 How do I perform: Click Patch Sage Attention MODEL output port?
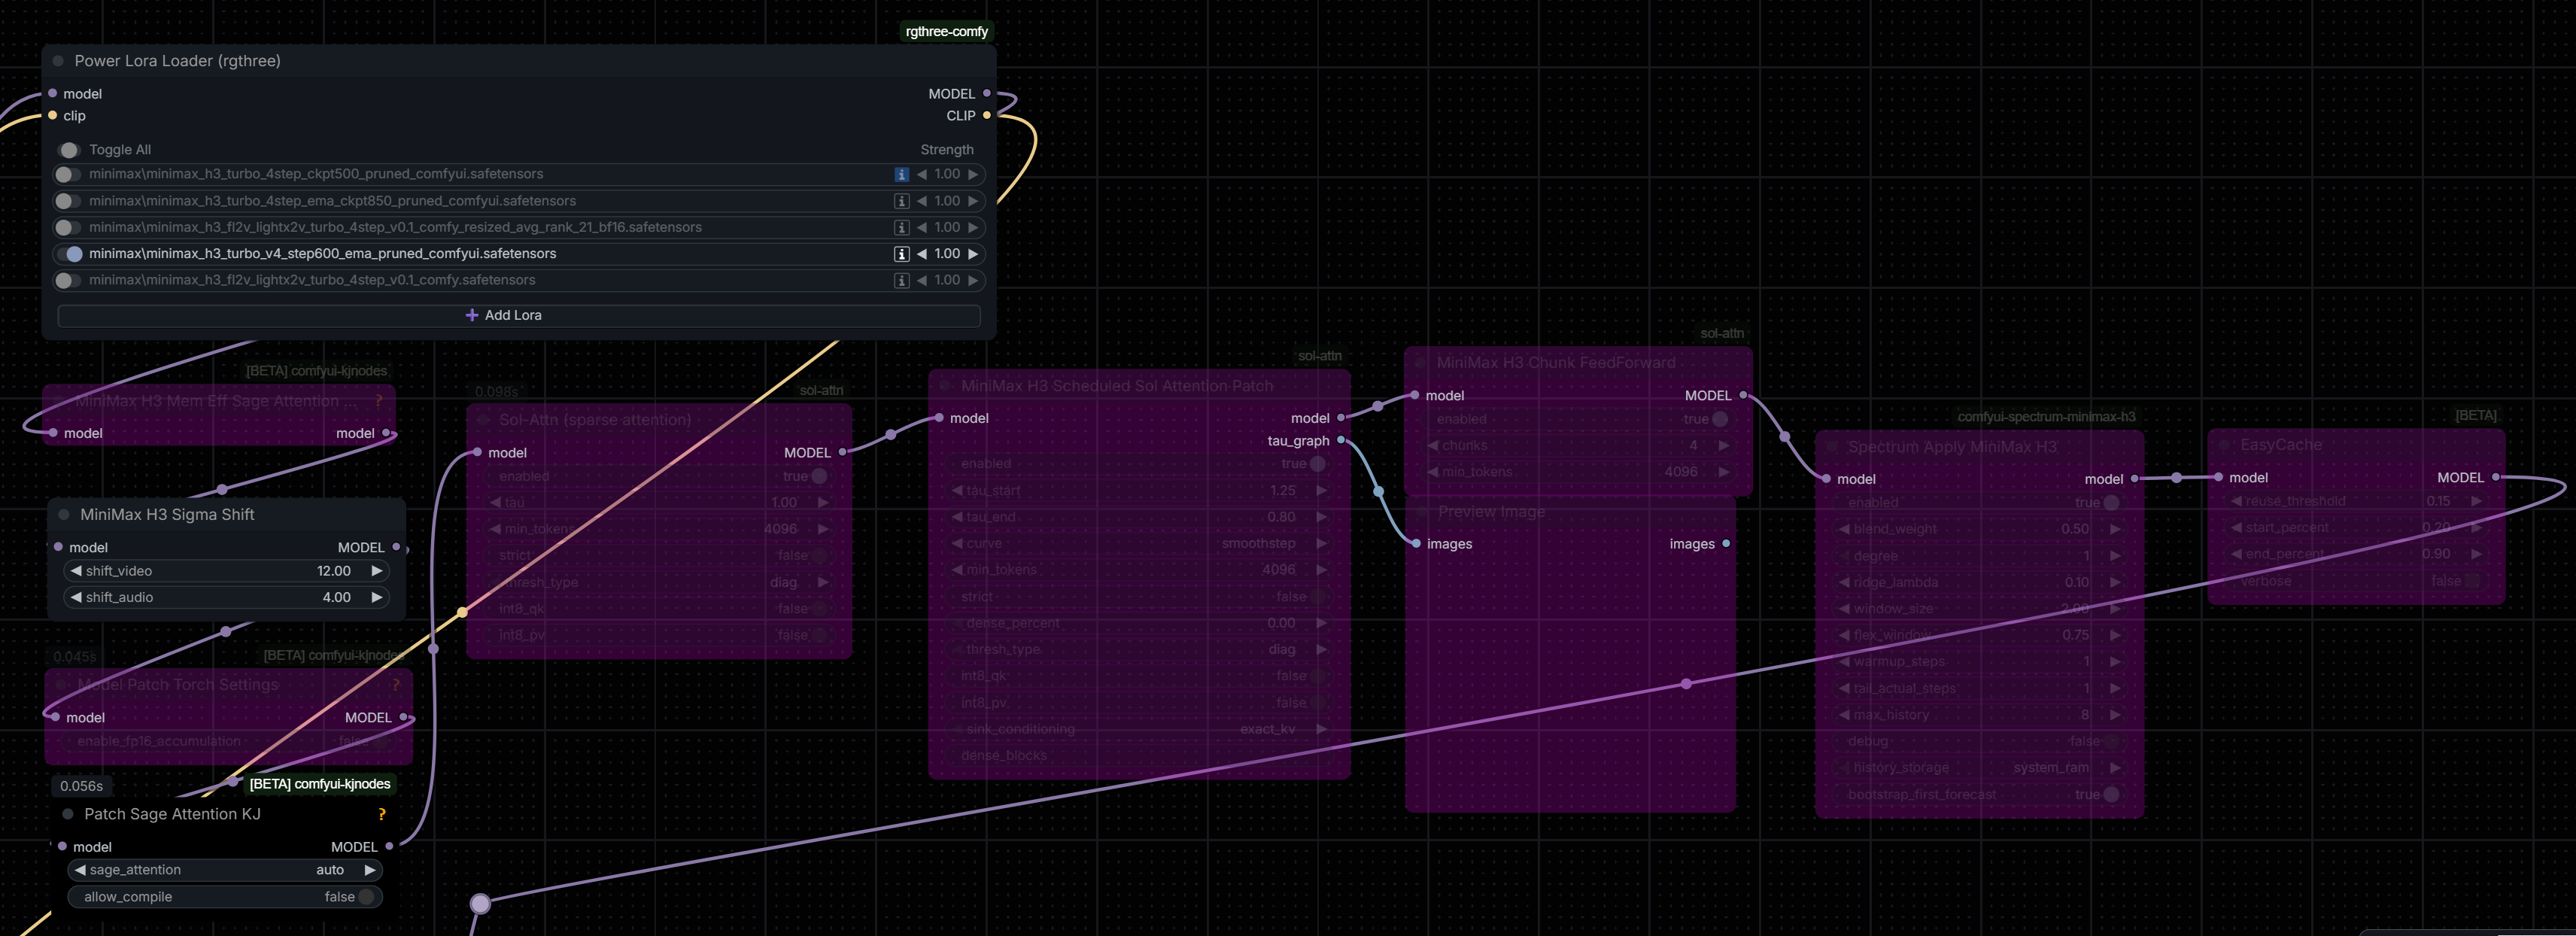click(x=389, y=846)
